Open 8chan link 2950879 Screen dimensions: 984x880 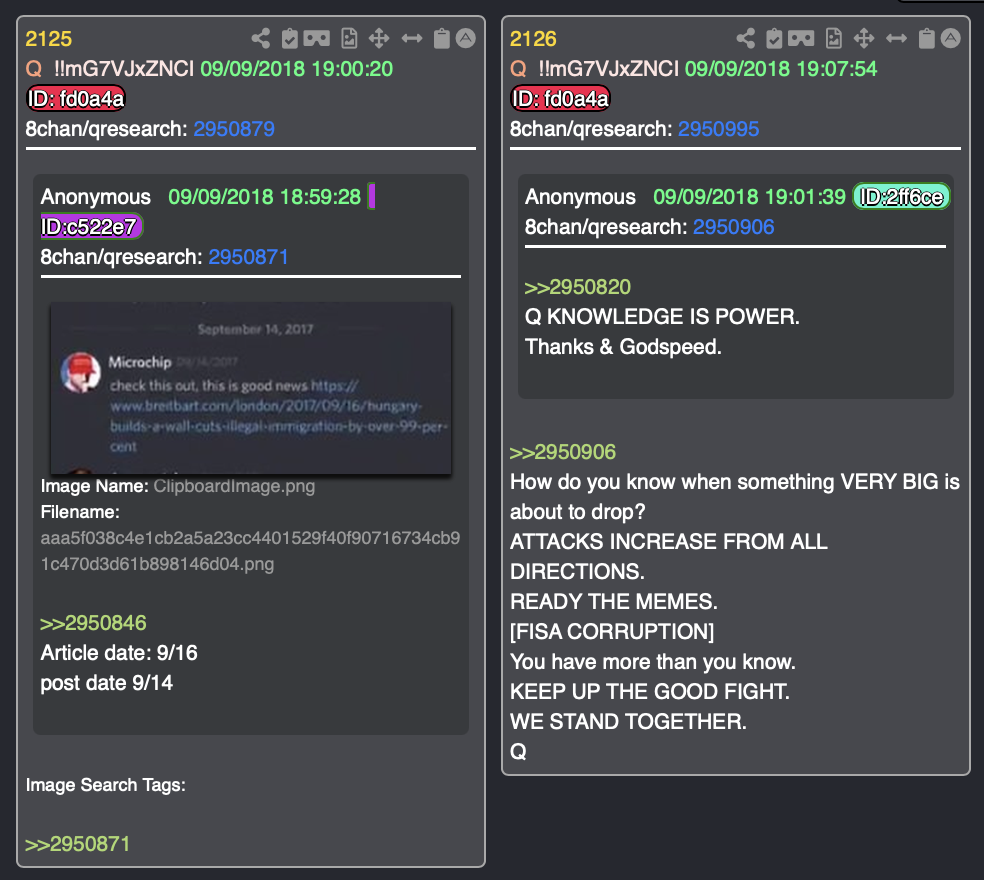click(234, 129)
